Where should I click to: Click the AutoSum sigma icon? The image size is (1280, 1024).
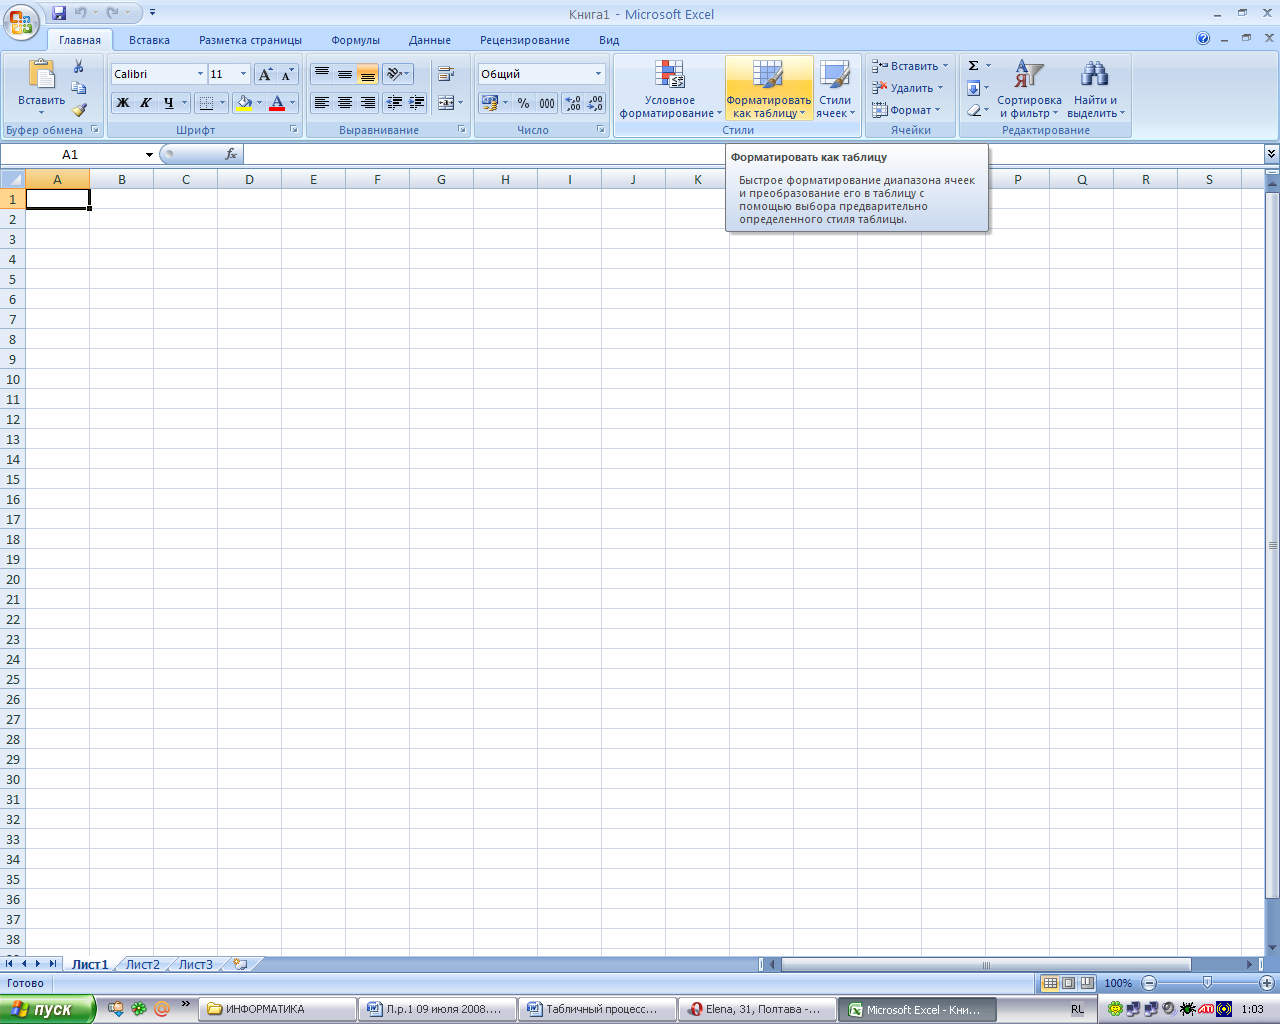[973, 66]
